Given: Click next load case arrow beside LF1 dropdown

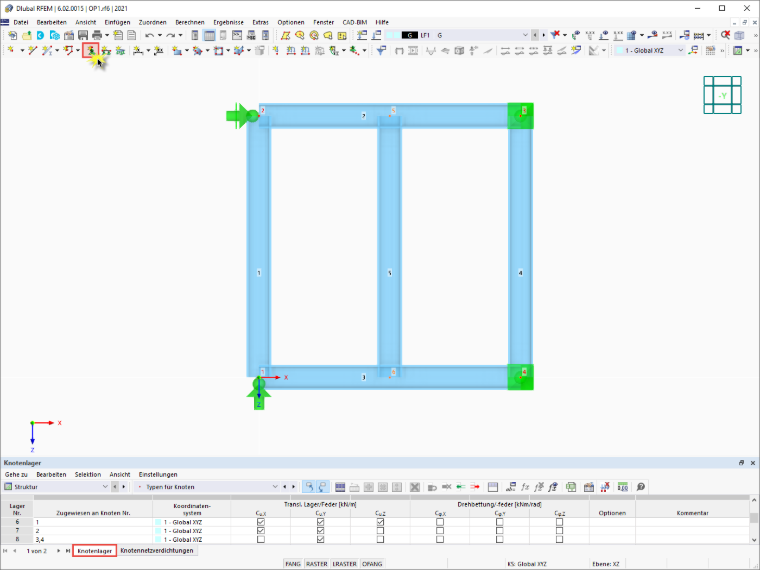Looking at the screenshot, I should tap(543, 35).
